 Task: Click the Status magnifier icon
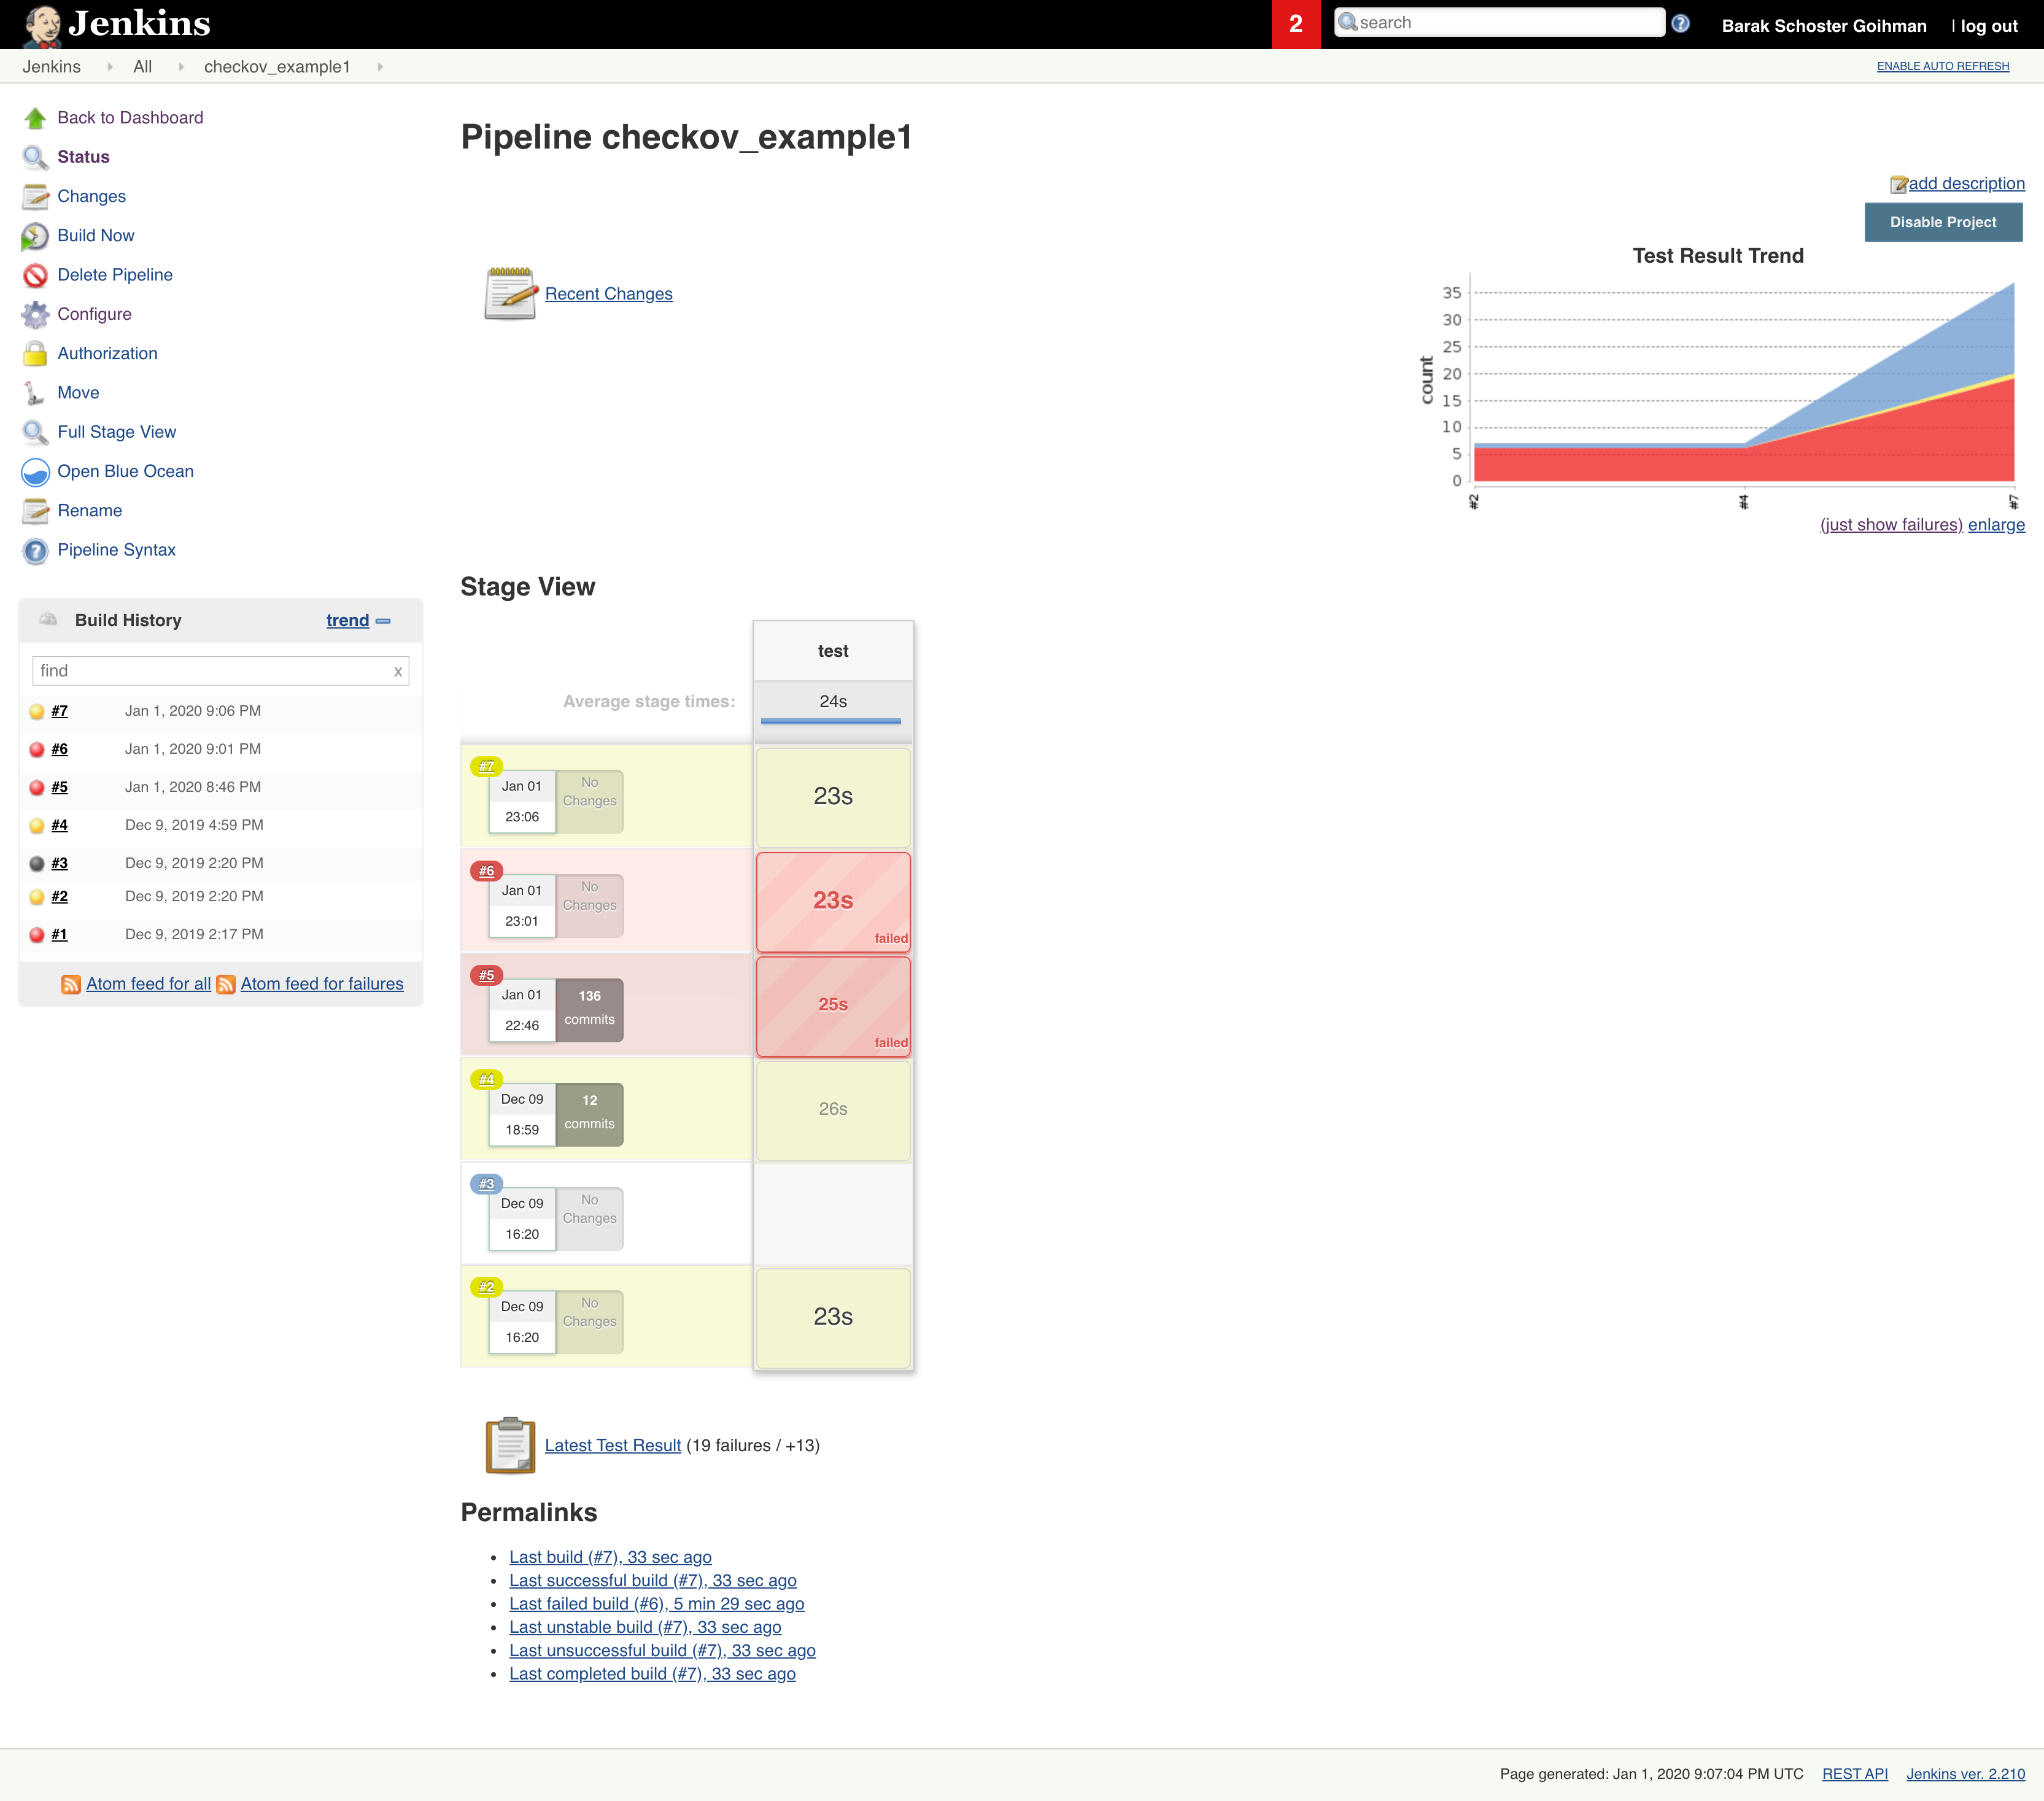point(35,157)
